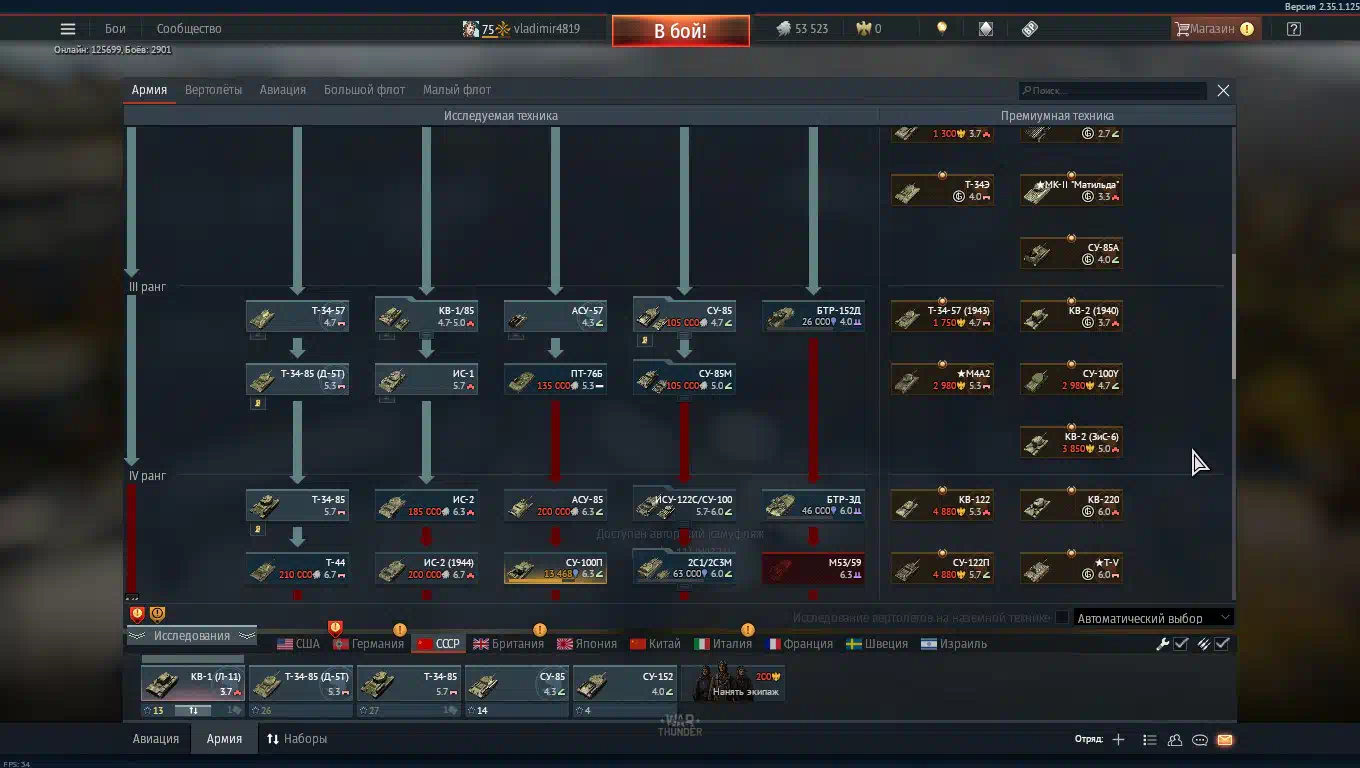Open the lightbulb hints icon
This screenshot has height=768, width=1360.
941,29
